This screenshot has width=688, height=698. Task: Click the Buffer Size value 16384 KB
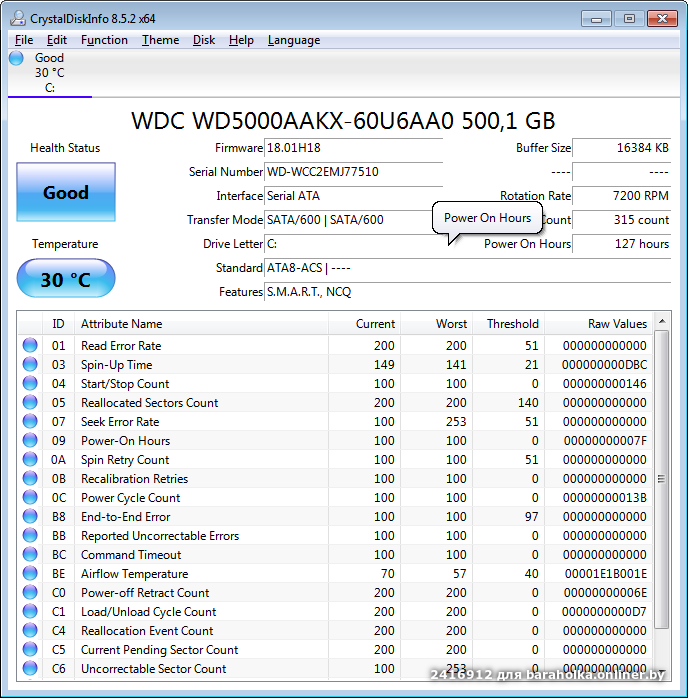(x=621, y=148)
